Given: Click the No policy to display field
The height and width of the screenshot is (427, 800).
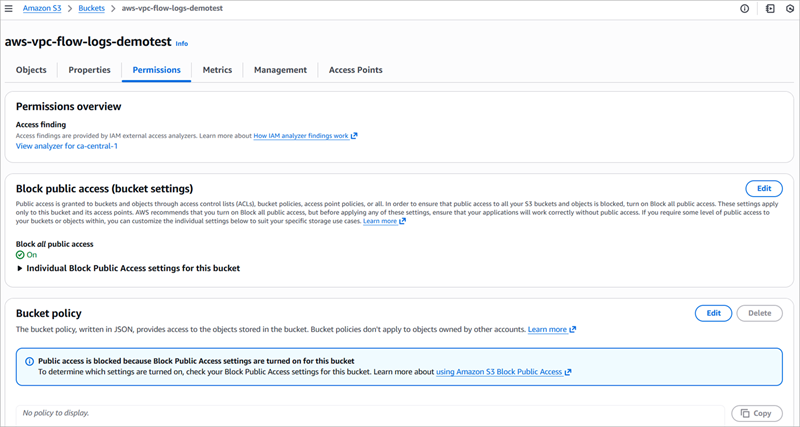Looking at the screenshot, I should coord(370,413).
